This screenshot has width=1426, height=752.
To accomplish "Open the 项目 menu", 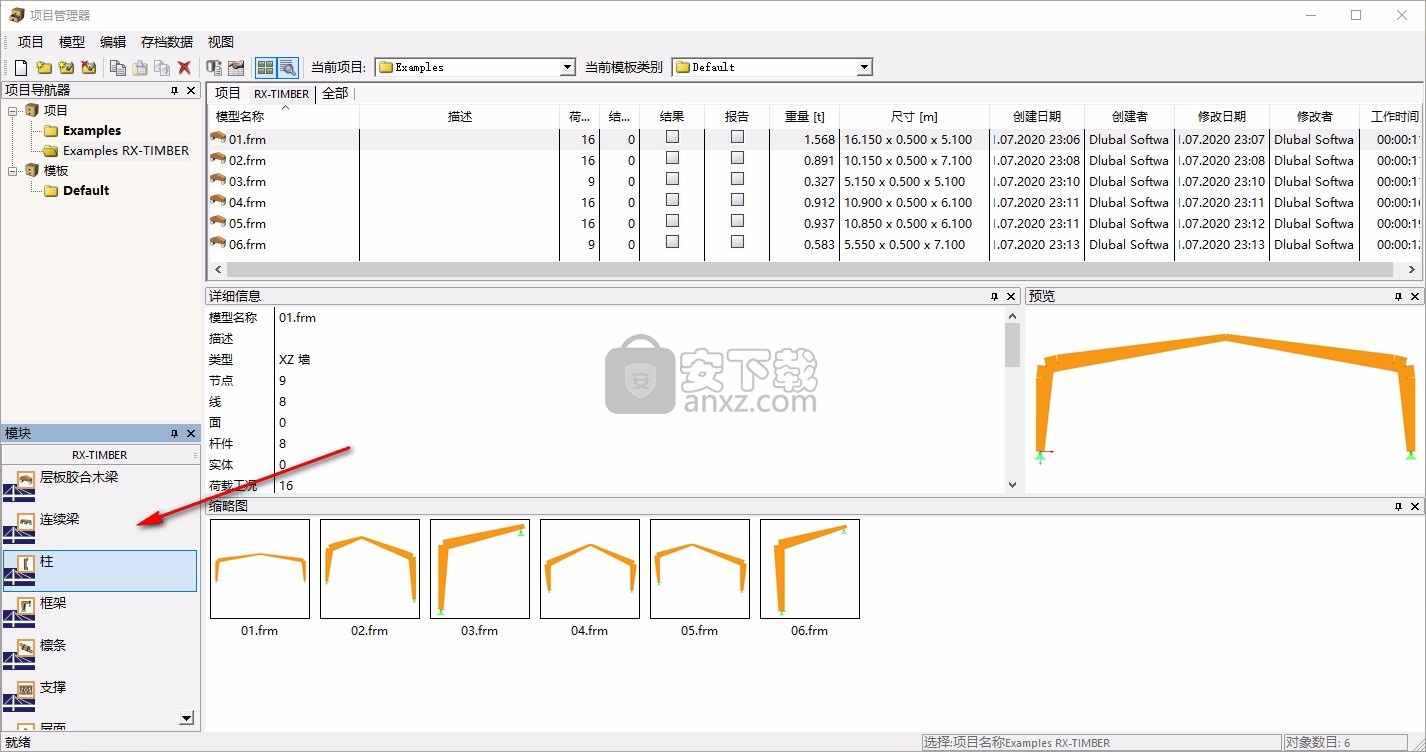I will tap(31, 42).
